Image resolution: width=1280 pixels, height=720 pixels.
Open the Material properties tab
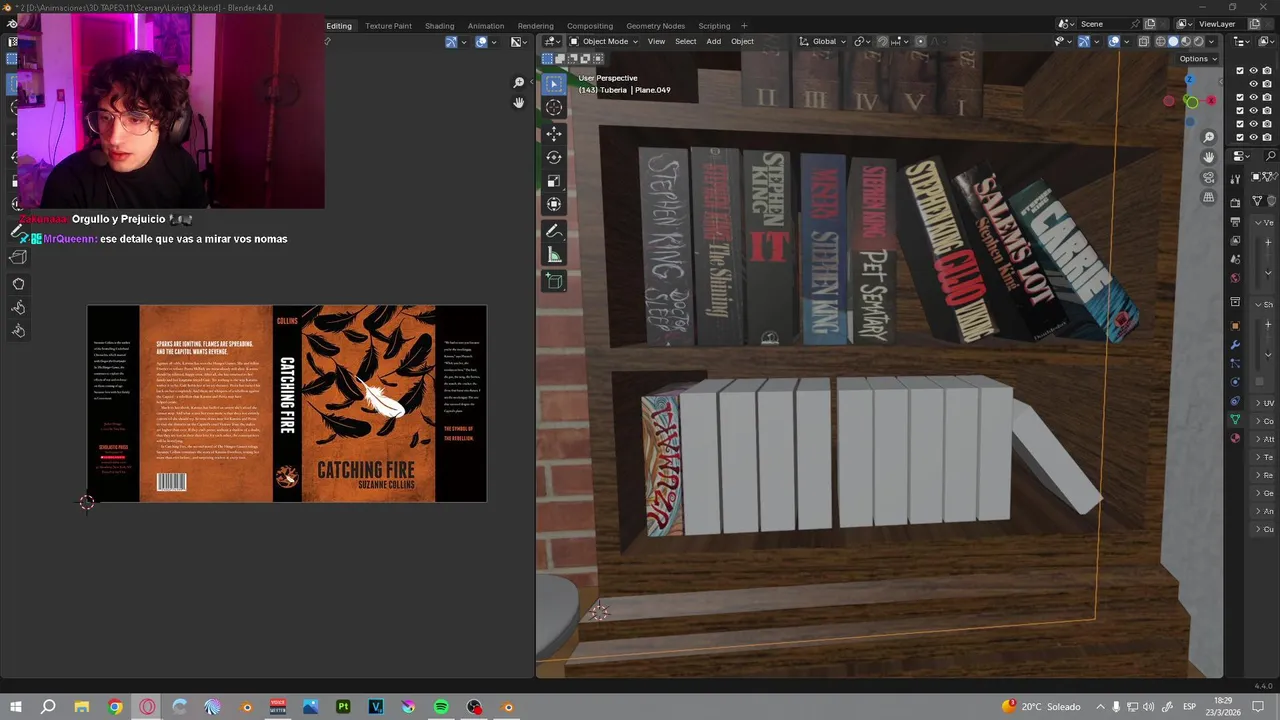point(1236,438)
